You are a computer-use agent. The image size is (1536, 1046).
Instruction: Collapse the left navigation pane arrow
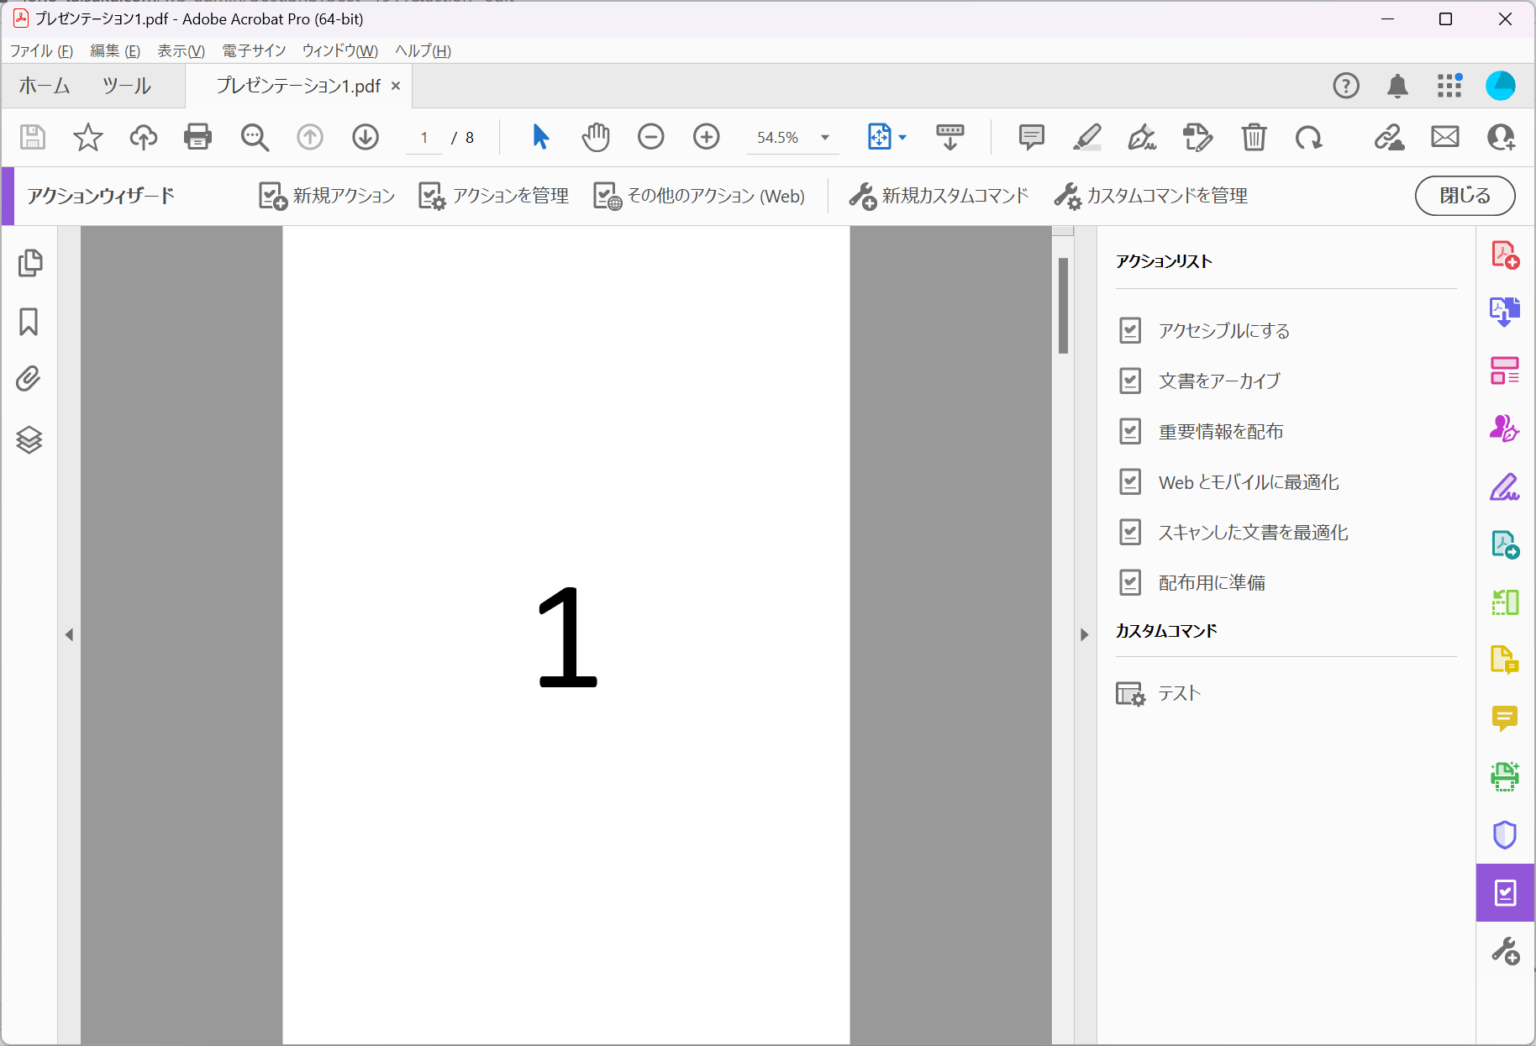pos(69,633)
